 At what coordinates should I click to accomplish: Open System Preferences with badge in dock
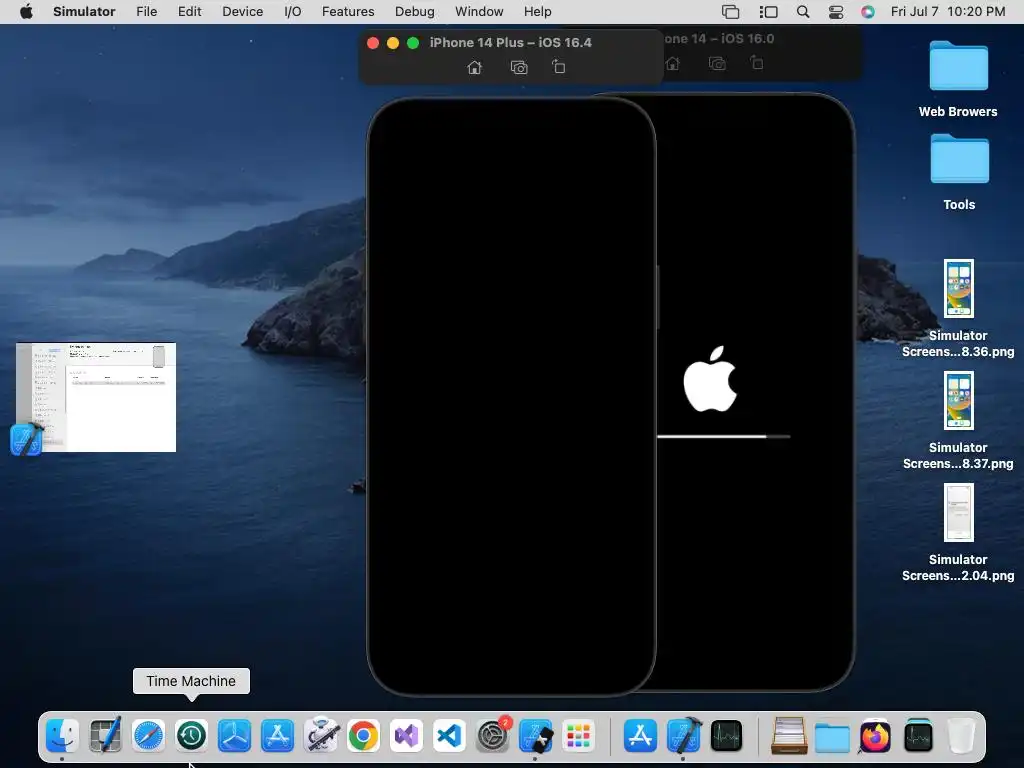pos(492,736)
